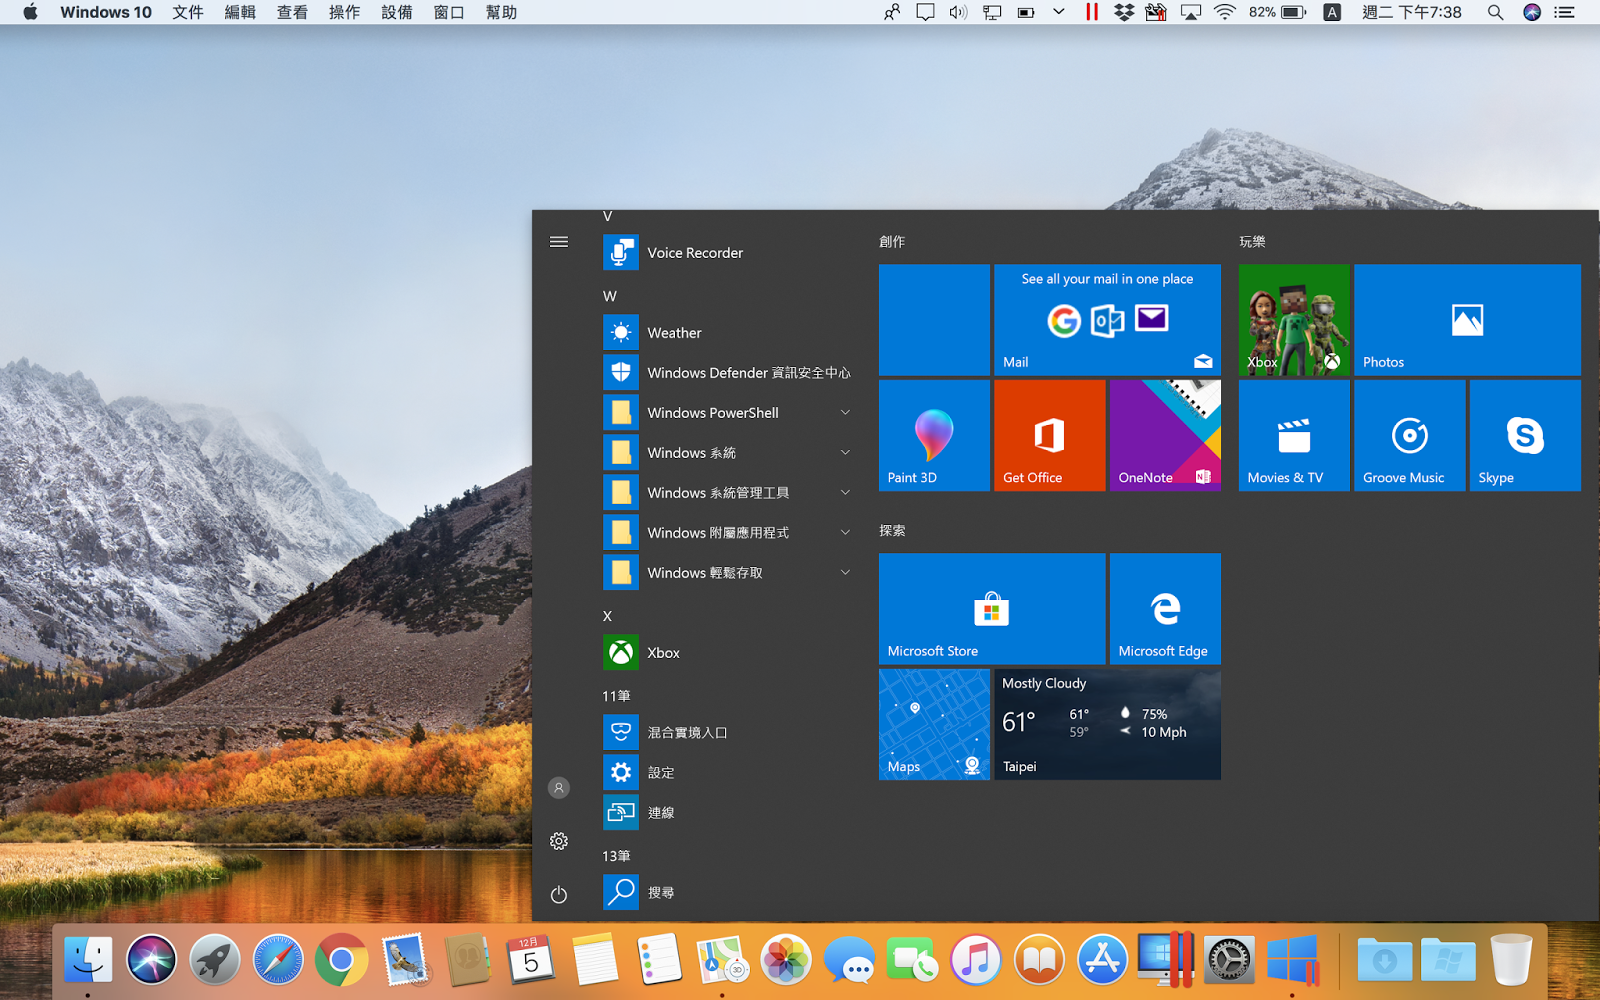Click the volume icon in menu bar
Screen dimensions: 1600x1000
click(958, 12)
